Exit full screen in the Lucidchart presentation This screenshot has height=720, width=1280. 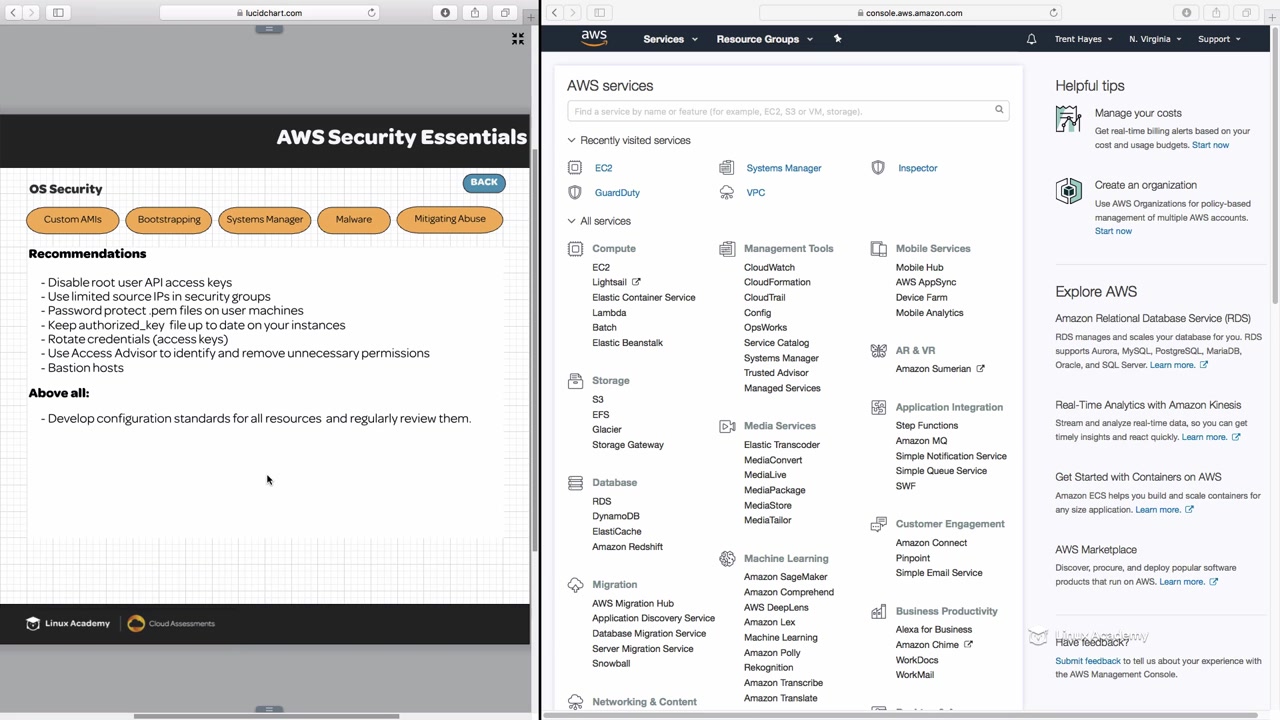(x=518, y=38)
